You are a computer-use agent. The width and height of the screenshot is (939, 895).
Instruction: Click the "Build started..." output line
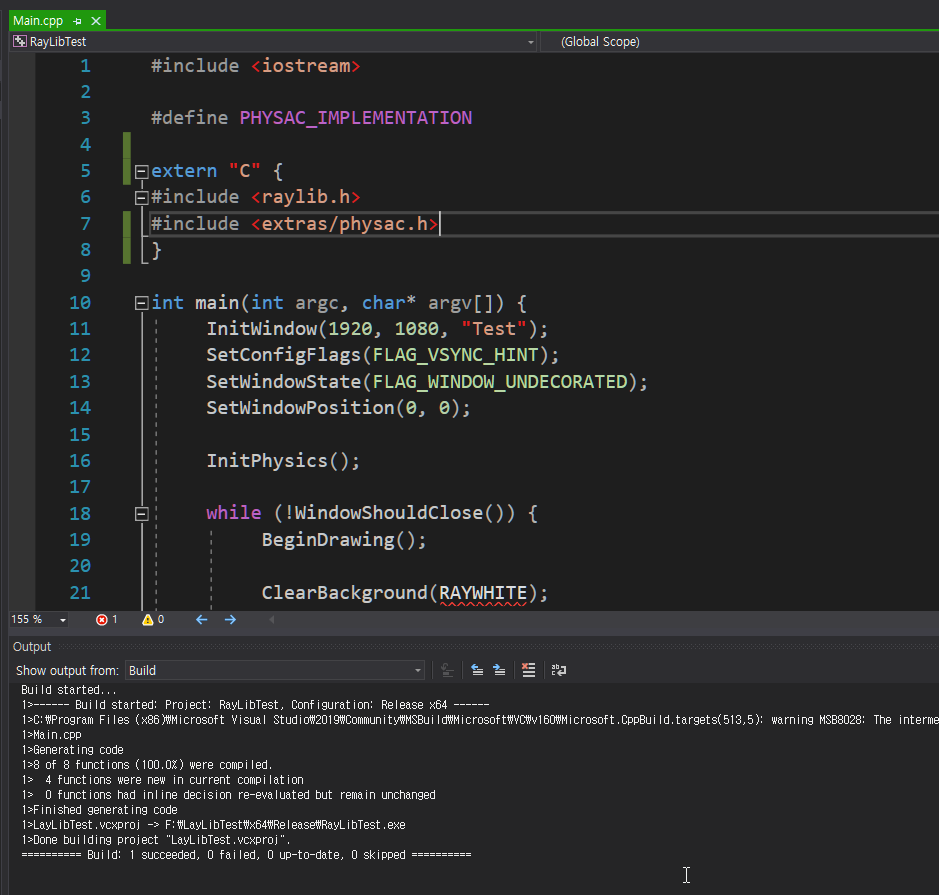tap(69, 690)
